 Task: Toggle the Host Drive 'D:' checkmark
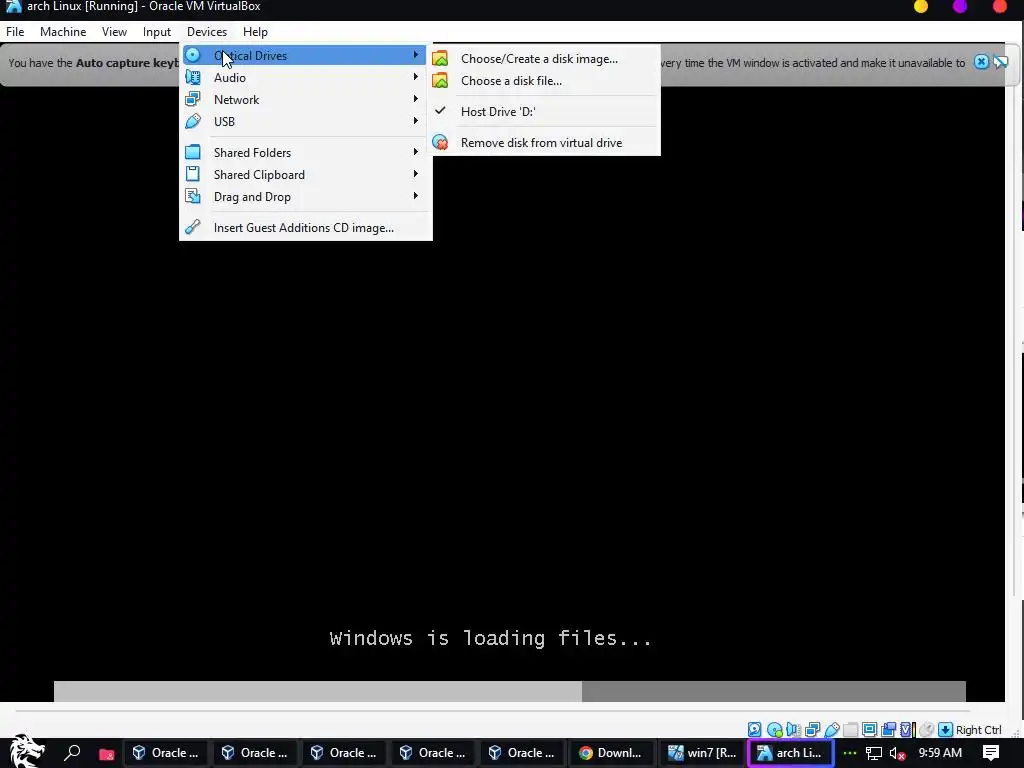(x=440, y=111)
